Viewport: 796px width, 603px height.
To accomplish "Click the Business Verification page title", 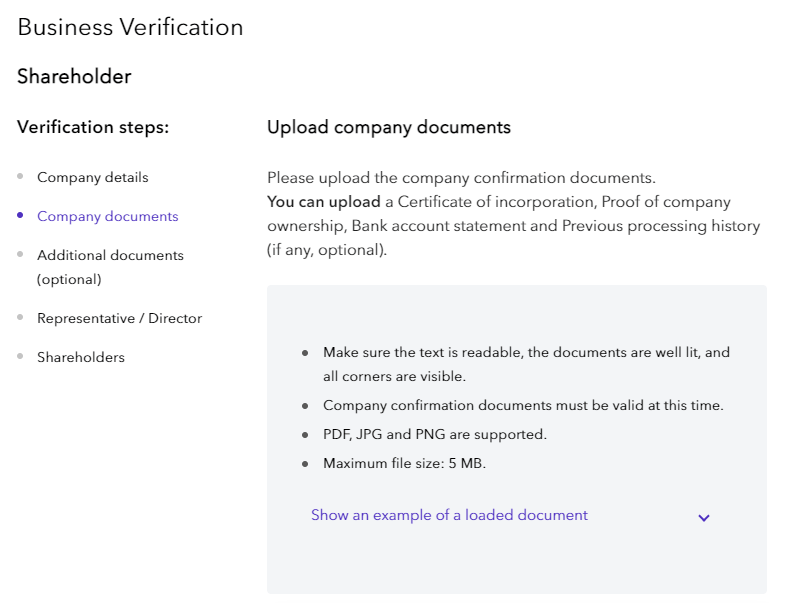I will 130,27.
